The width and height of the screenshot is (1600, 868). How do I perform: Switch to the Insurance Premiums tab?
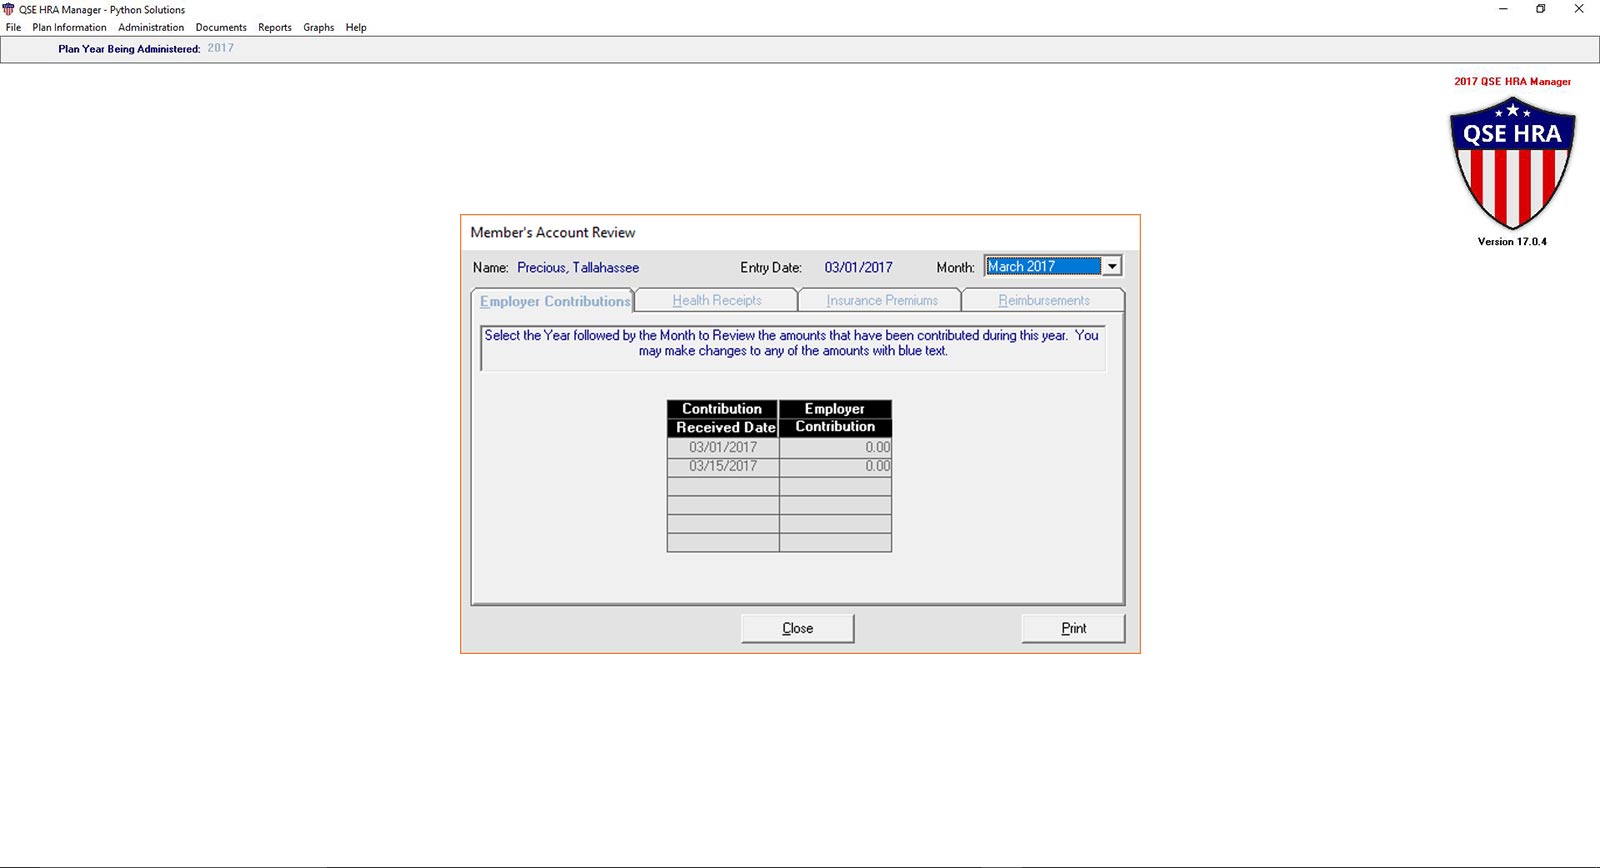881,300
